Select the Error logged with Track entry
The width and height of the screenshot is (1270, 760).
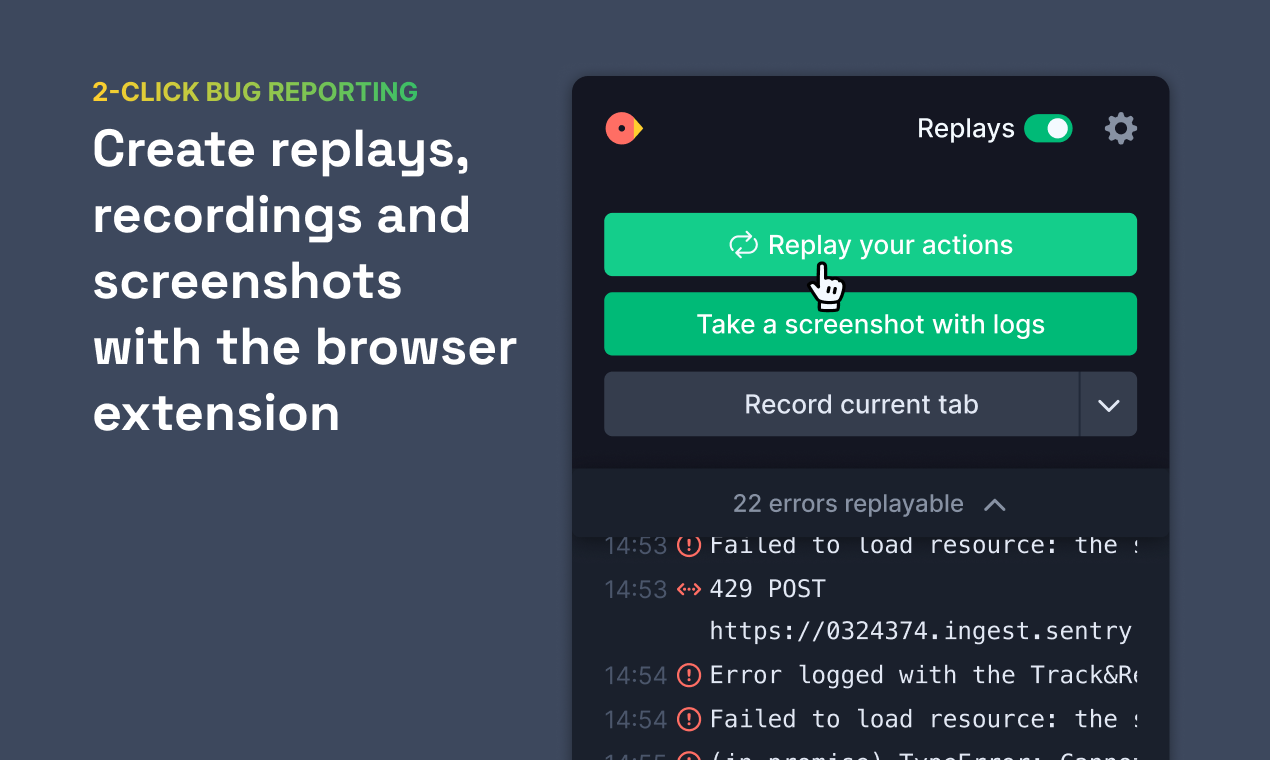(923, 675)
